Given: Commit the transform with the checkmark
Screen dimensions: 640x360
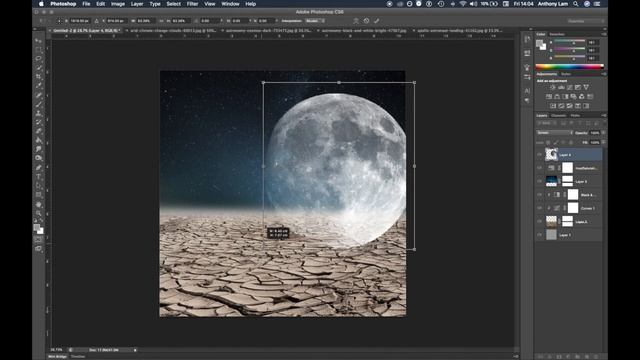Looking at the screenshot, I should click(376, 21).
